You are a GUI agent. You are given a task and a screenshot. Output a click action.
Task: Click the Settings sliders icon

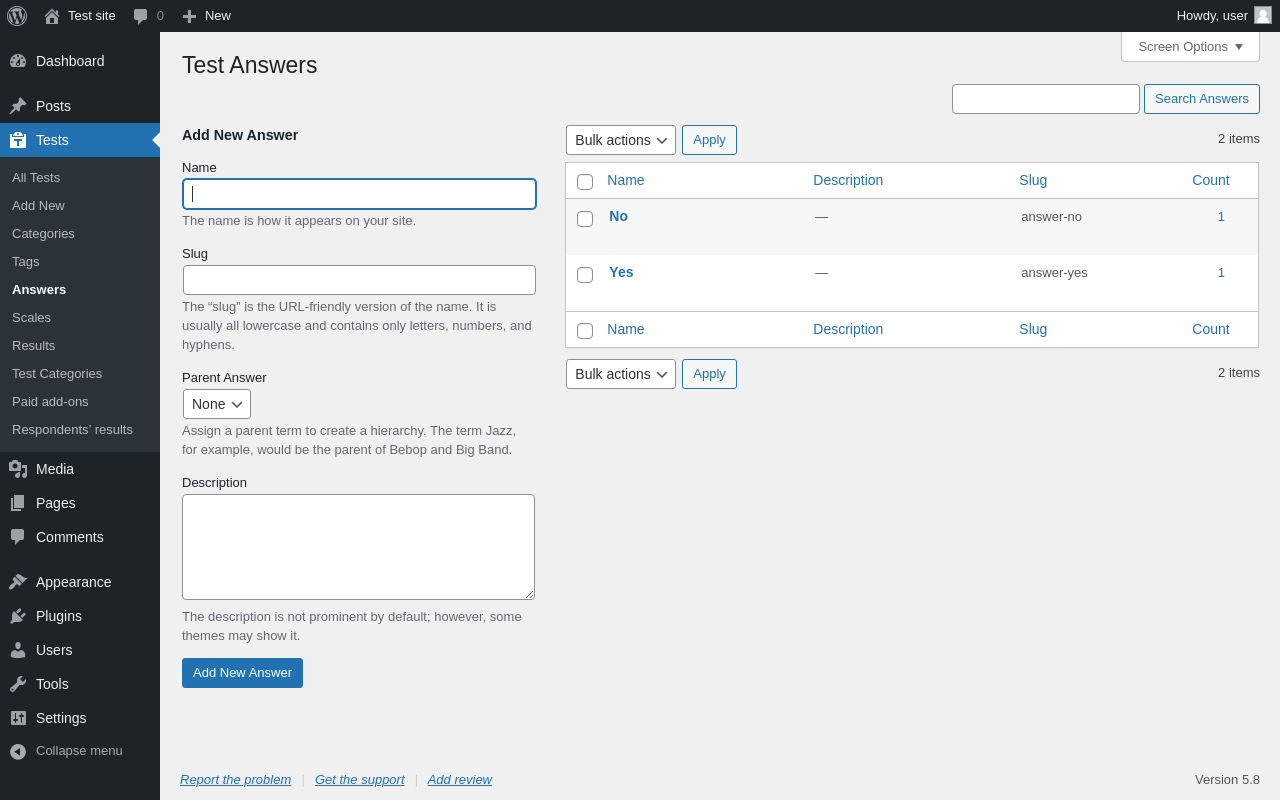18,718
